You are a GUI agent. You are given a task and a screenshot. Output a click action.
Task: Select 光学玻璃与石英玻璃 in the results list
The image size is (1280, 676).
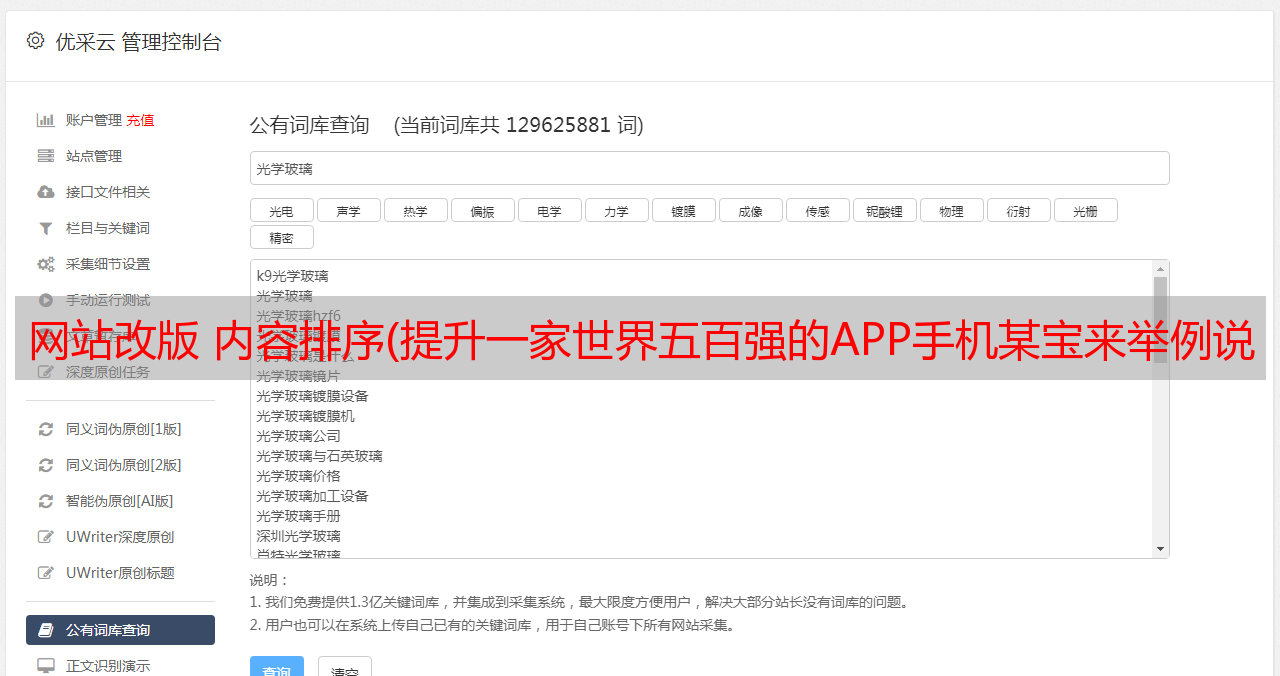point(319,456)
